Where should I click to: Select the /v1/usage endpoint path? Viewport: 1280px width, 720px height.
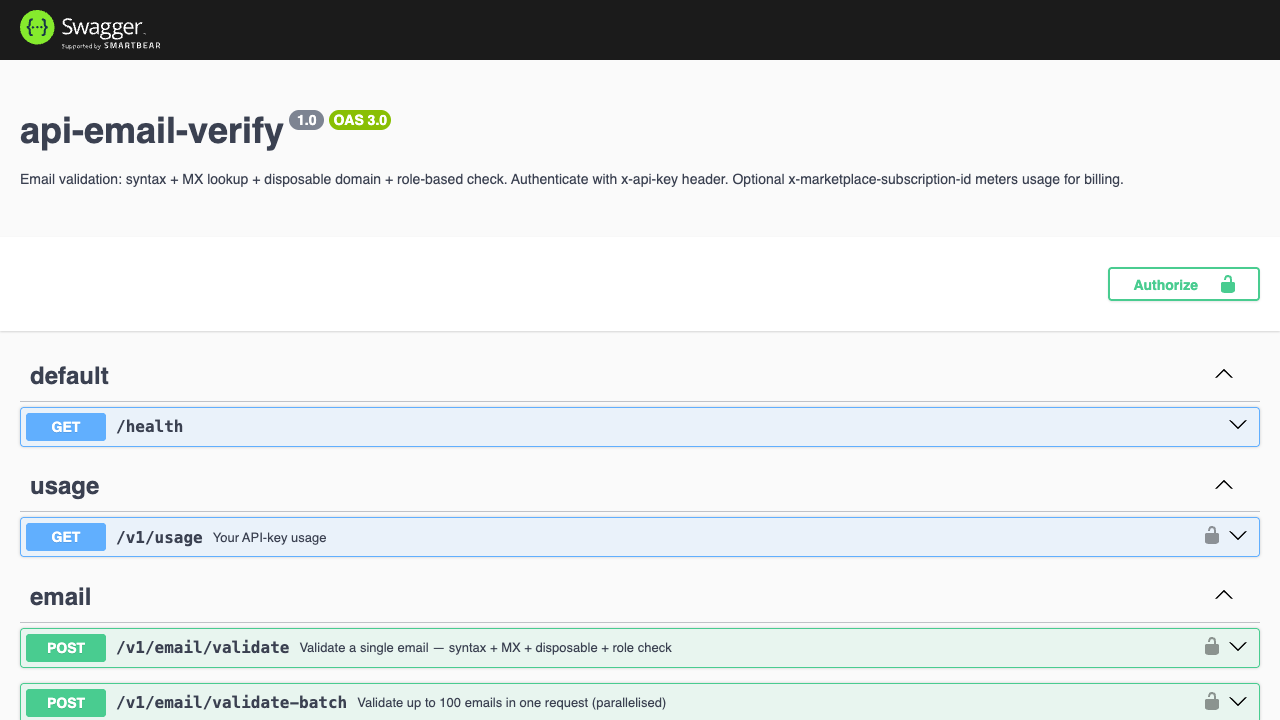point(159,537)
